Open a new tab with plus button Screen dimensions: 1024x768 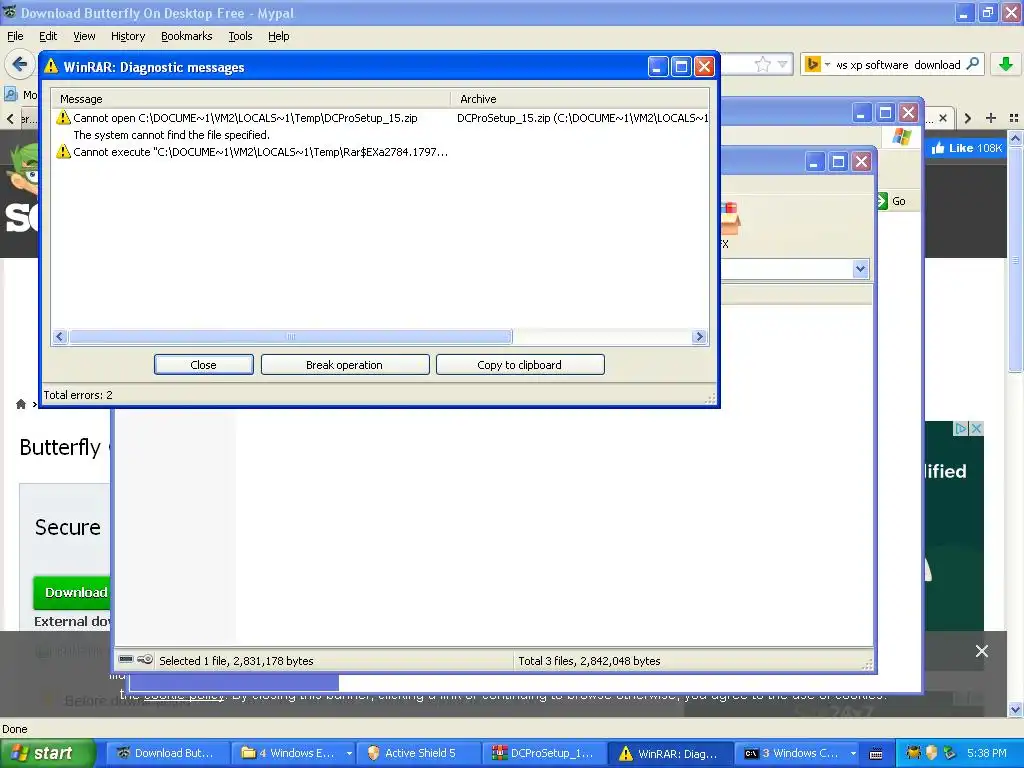[991, 118]
